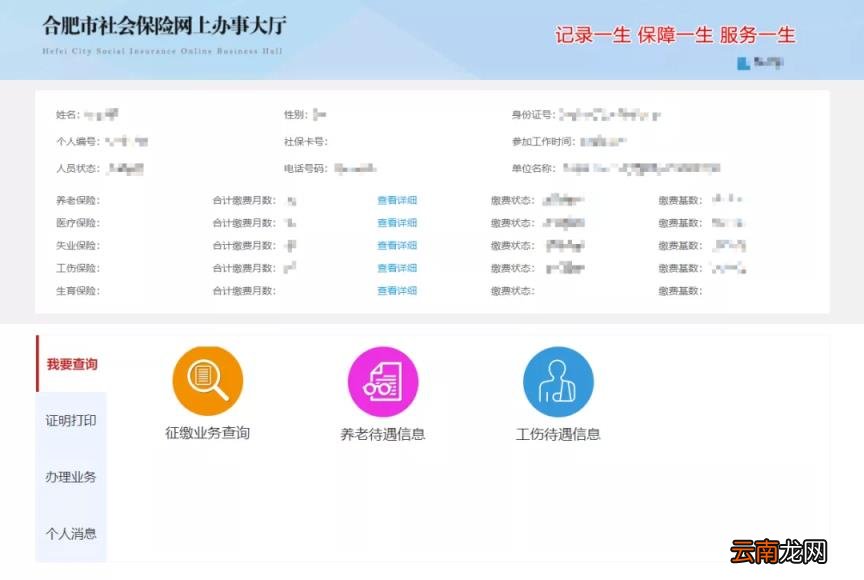
Task: Click the 性别: label
Action: [296, 115]
